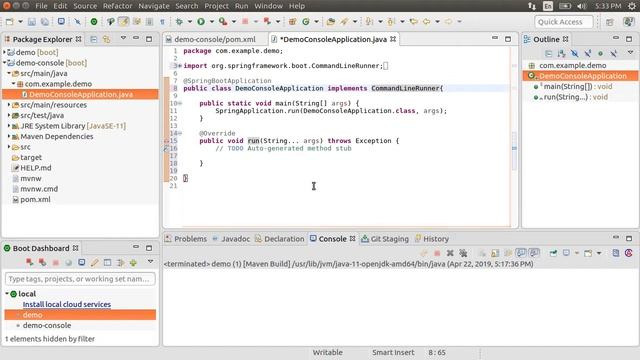Toggle Show Console on standard error change
The image size is (640, 360).
coord(534,253)
